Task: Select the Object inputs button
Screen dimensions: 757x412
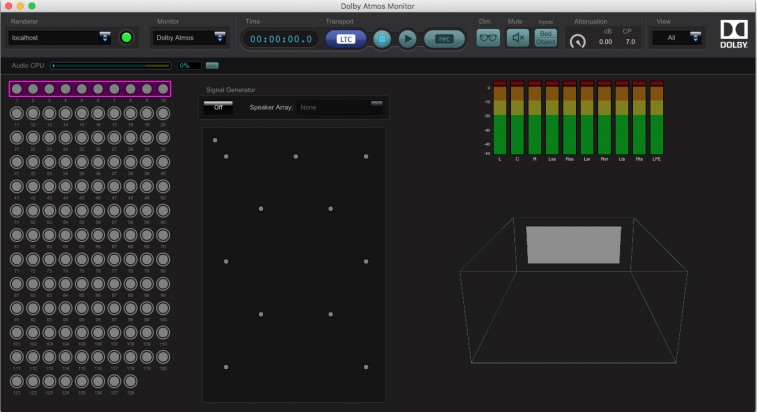Action: 546,42
